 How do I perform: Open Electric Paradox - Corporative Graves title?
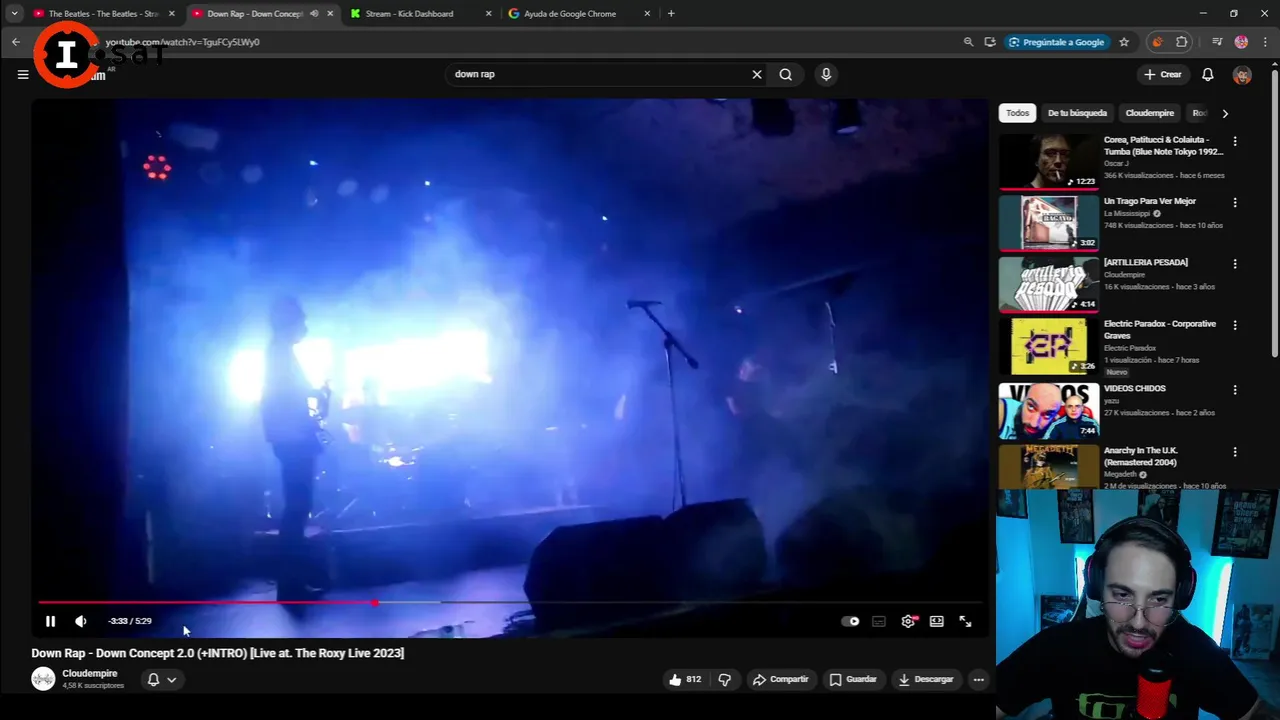click(1160, 330)
